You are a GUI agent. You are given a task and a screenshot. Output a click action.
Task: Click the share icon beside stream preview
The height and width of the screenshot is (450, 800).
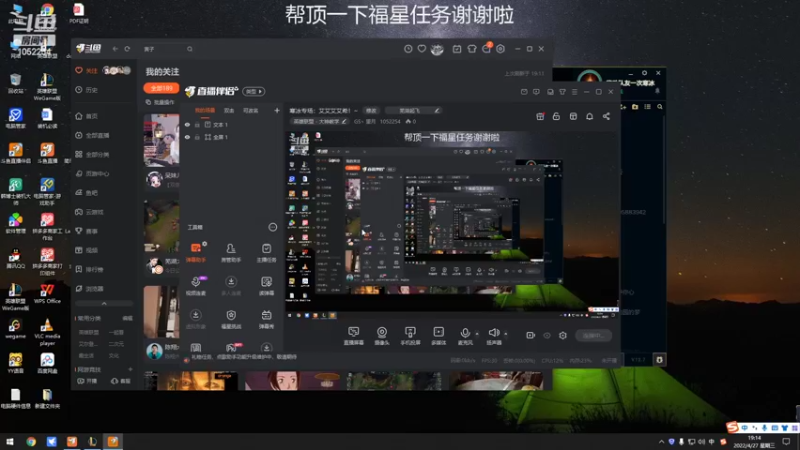pyautogui.click(x=606, y=116)
